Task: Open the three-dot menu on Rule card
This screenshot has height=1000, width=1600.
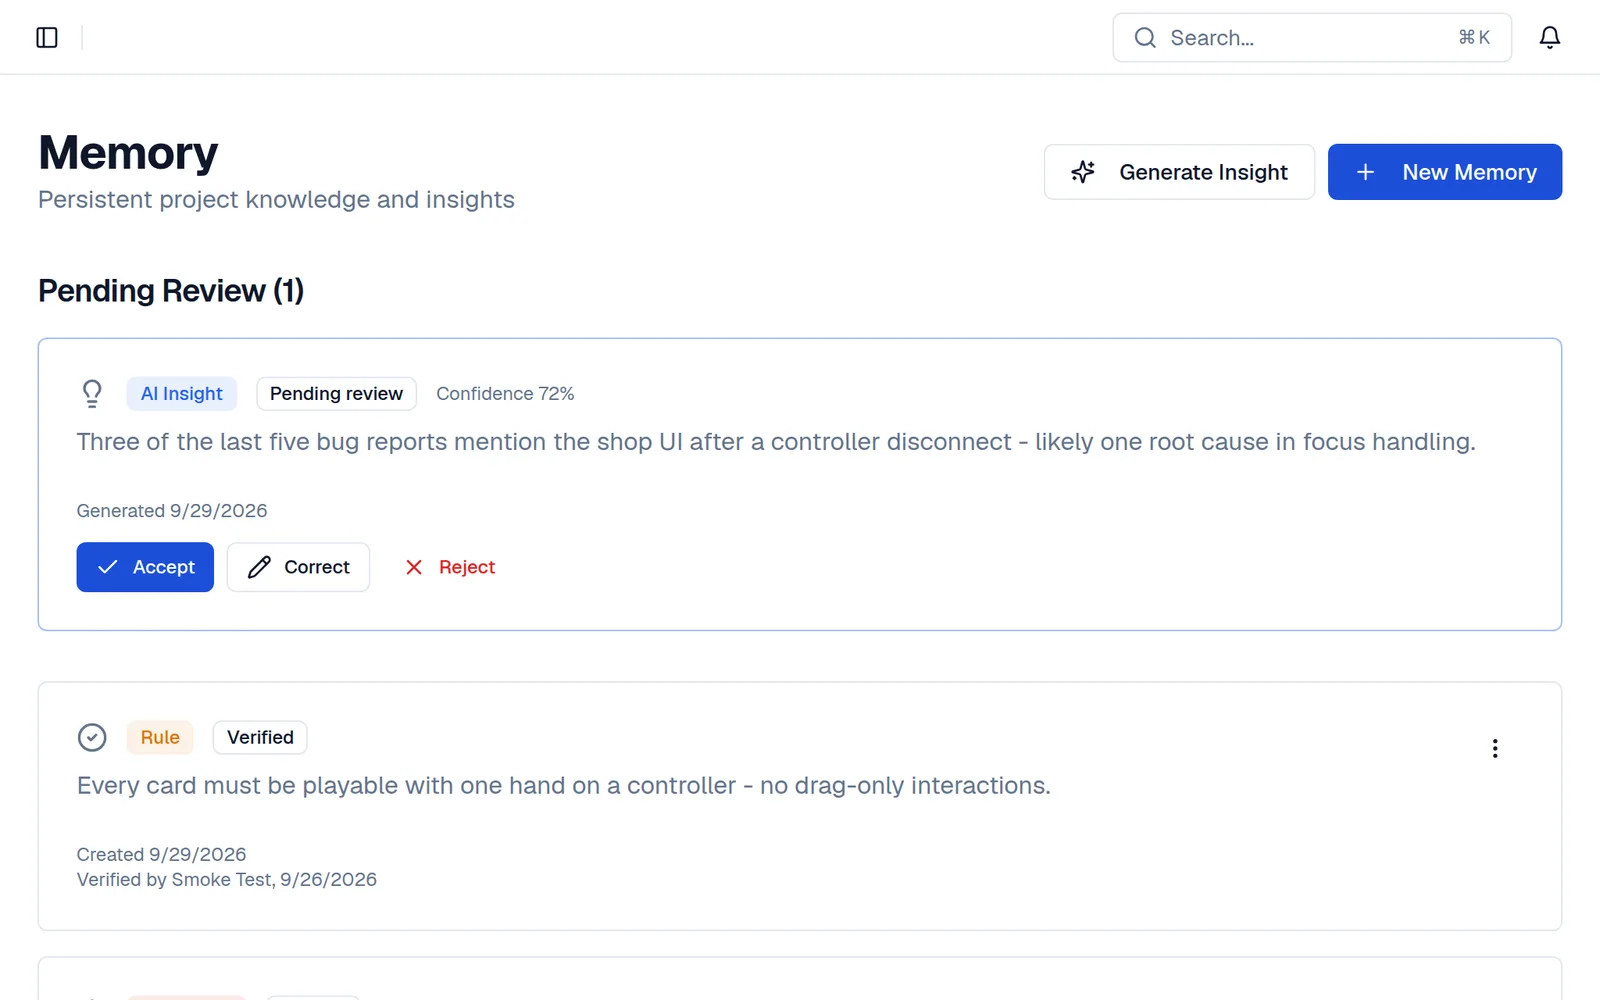Action: pyautogui.click(x=1495, y=748)
